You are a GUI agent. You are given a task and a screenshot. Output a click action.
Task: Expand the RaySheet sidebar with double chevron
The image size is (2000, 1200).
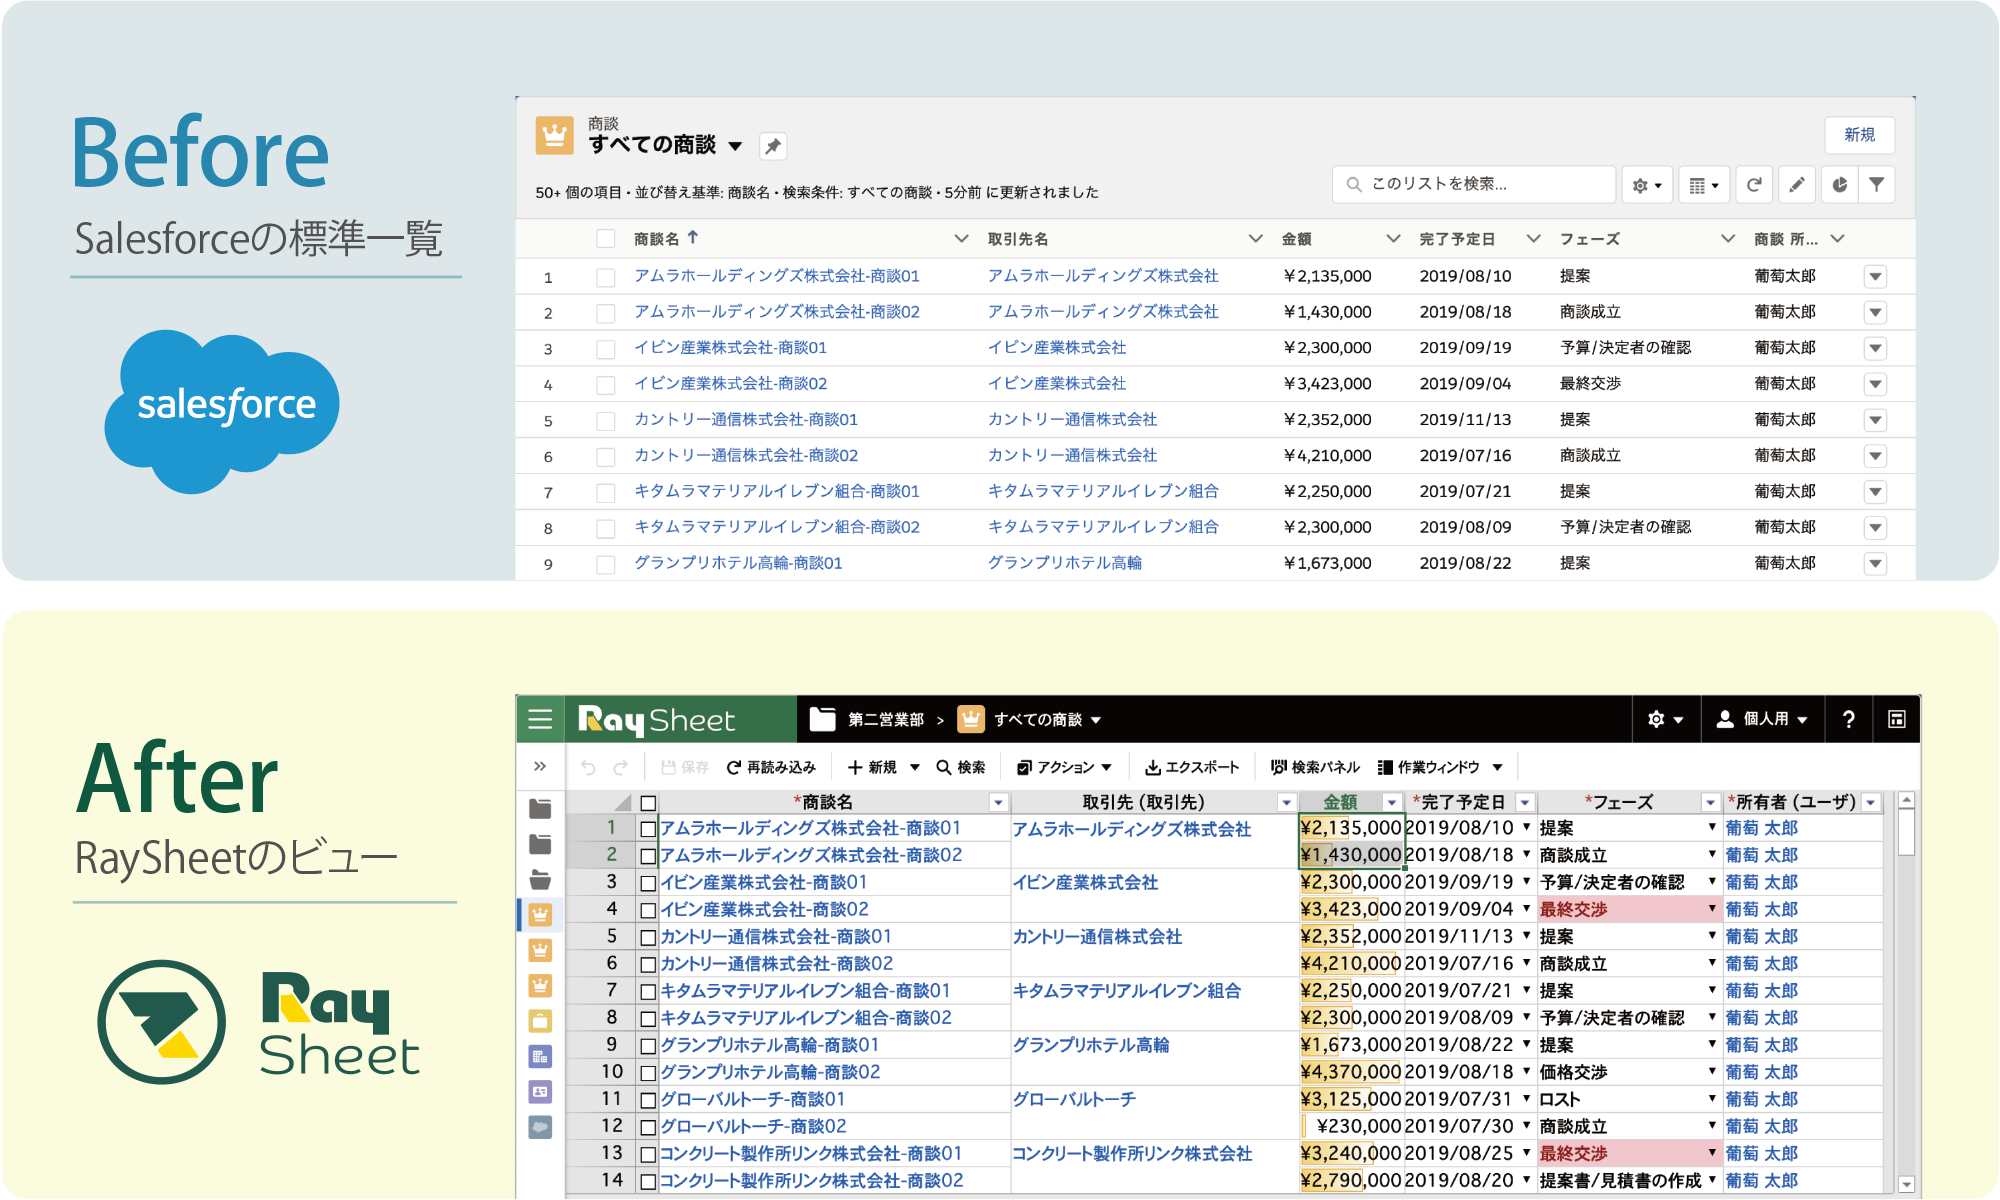[x=540, y=766]
